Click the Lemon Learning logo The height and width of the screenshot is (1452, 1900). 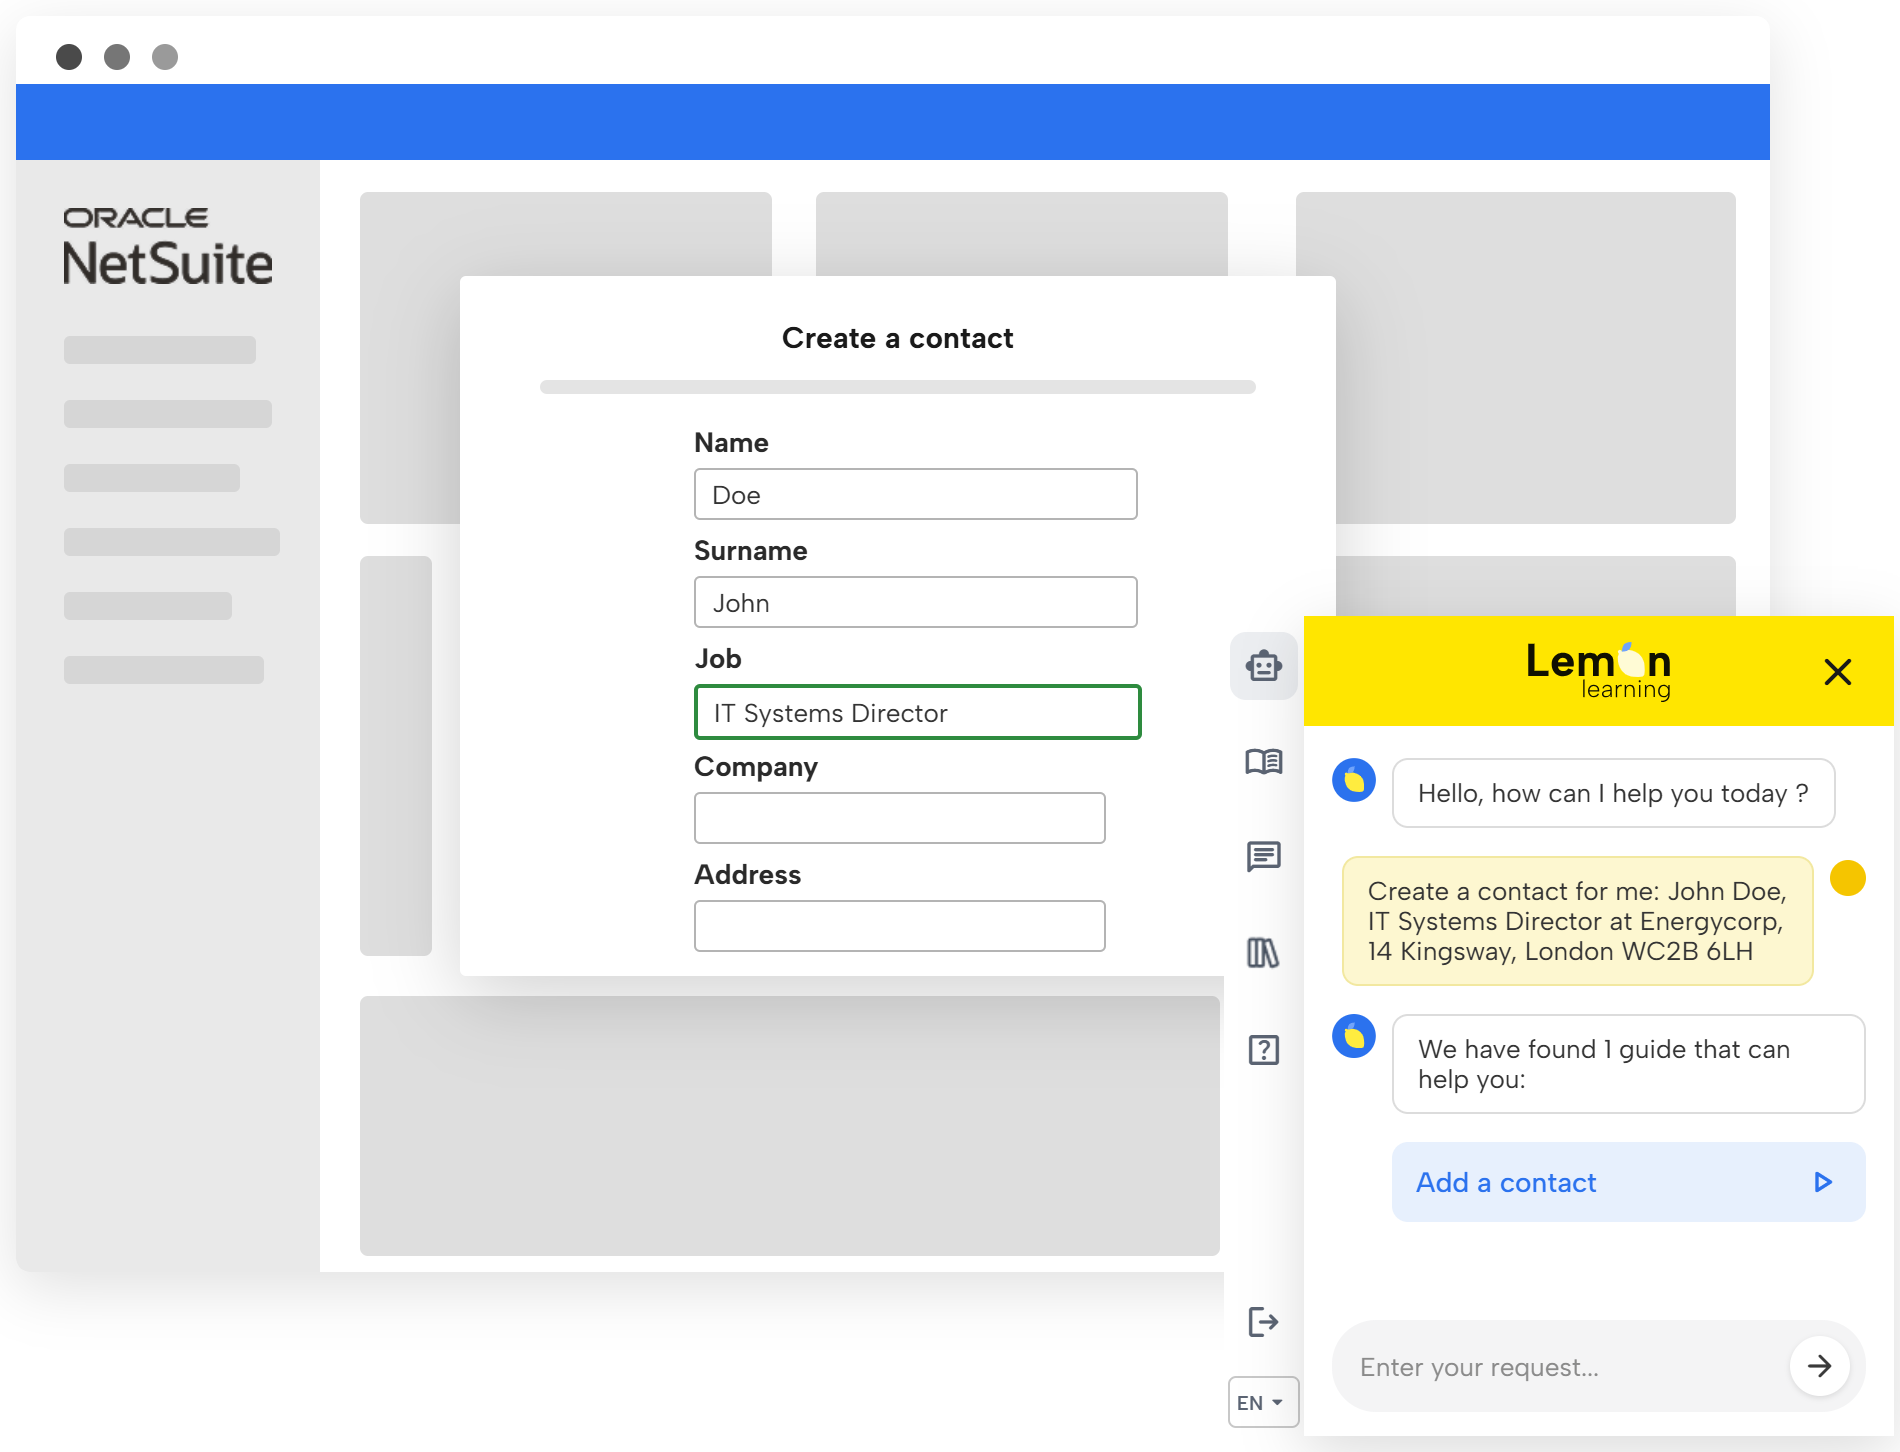[1598, 670]
